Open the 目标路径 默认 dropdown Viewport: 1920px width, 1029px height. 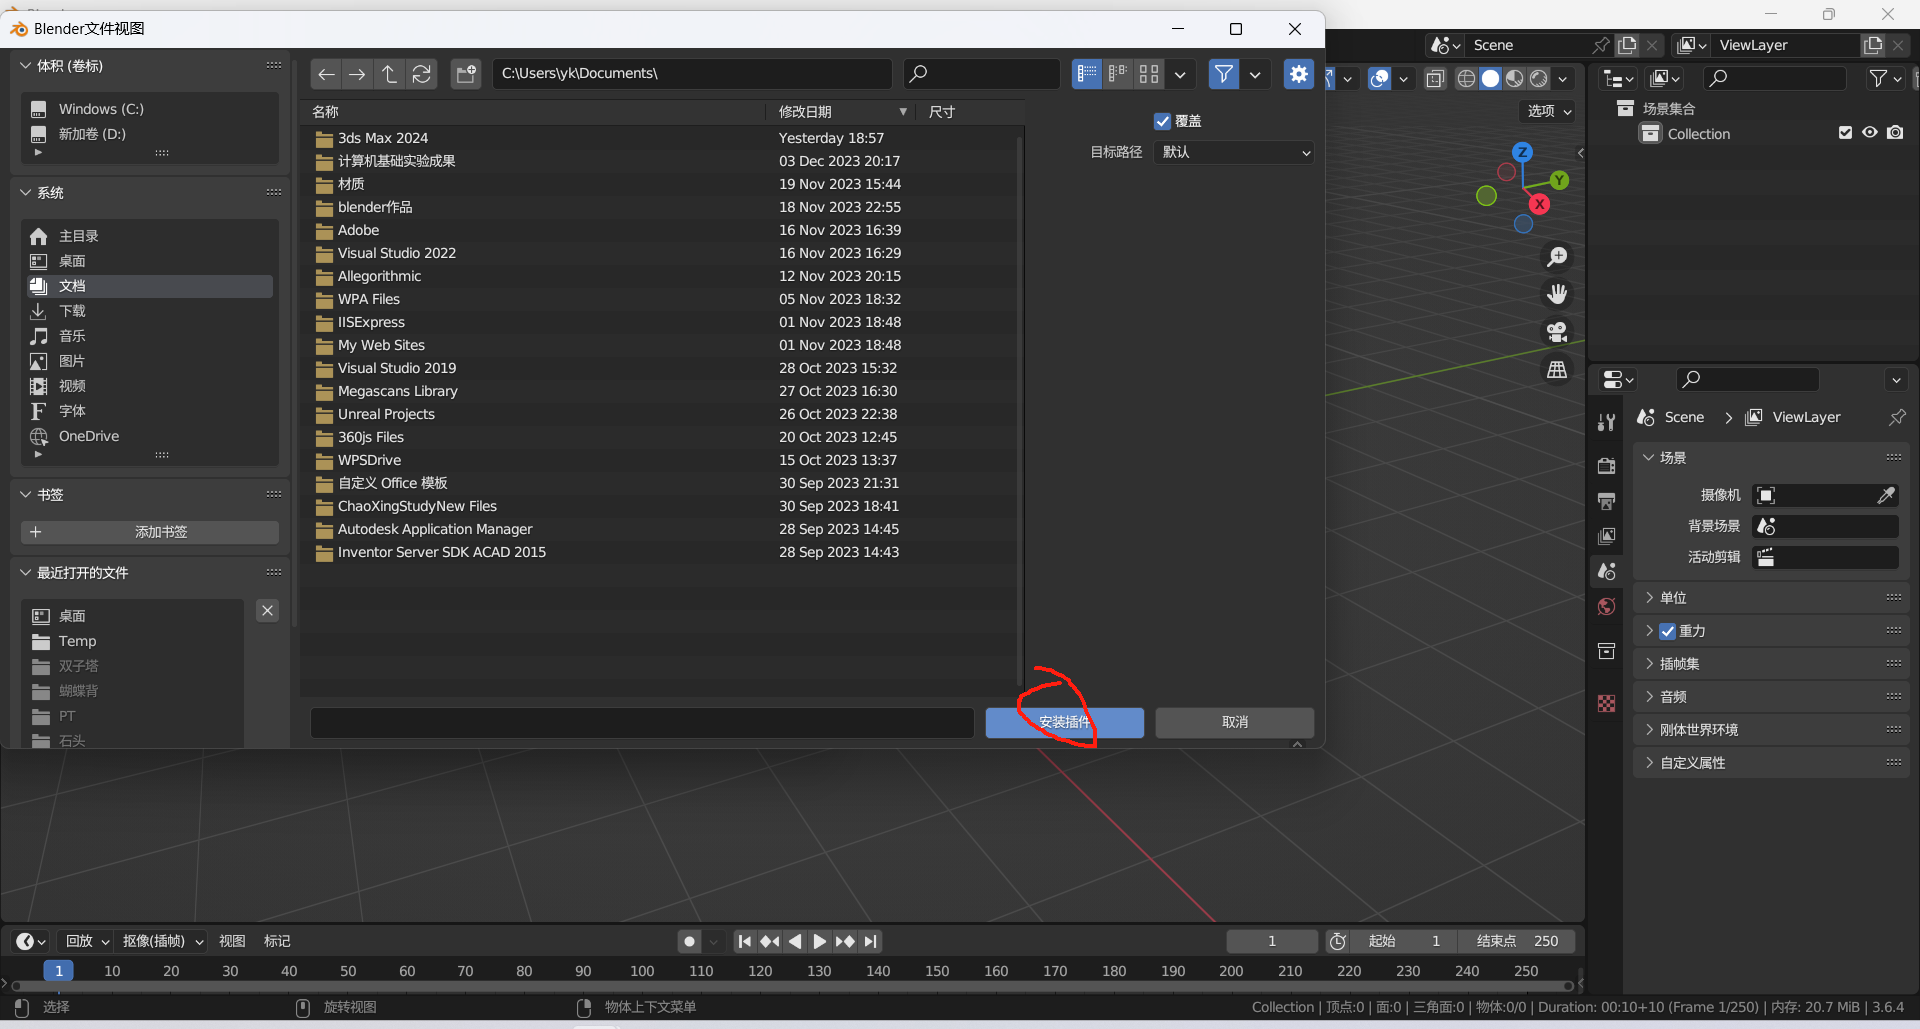1234,152
